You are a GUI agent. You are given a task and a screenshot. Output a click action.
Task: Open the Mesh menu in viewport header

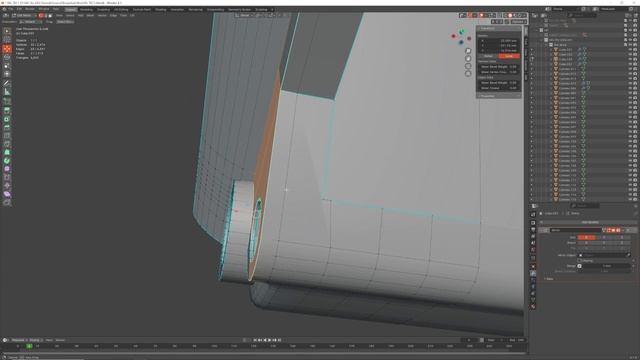pyautogui.click(x=90, y=16)
